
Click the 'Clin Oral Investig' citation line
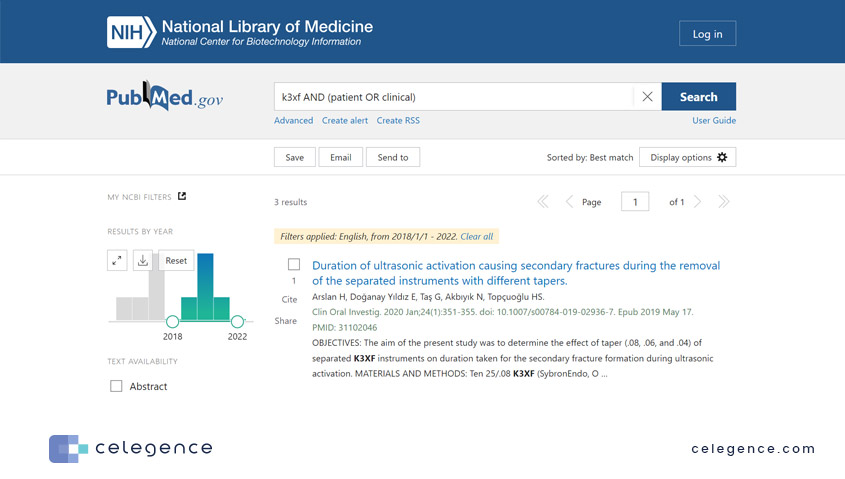[503, 312]
